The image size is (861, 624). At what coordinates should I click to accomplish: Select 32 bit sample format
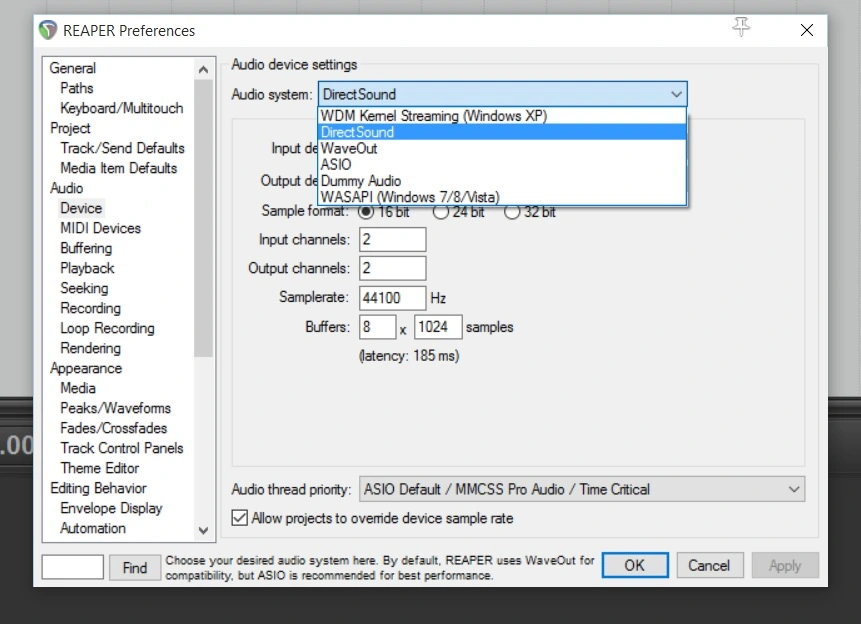pyautogui.click(x=512, y=211)
